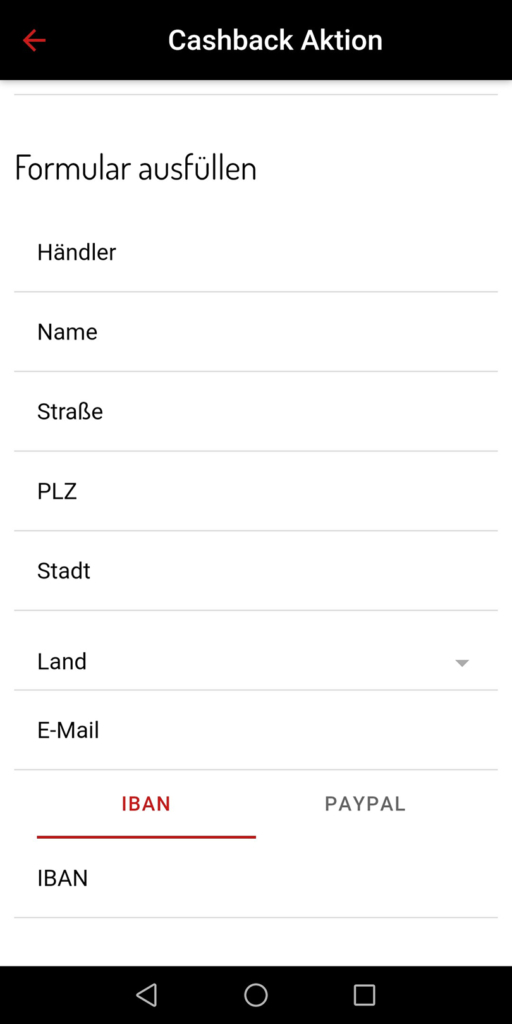The image size is (512, 1024).
Task: Select the red IBAN tab
Action: (146, 804)
